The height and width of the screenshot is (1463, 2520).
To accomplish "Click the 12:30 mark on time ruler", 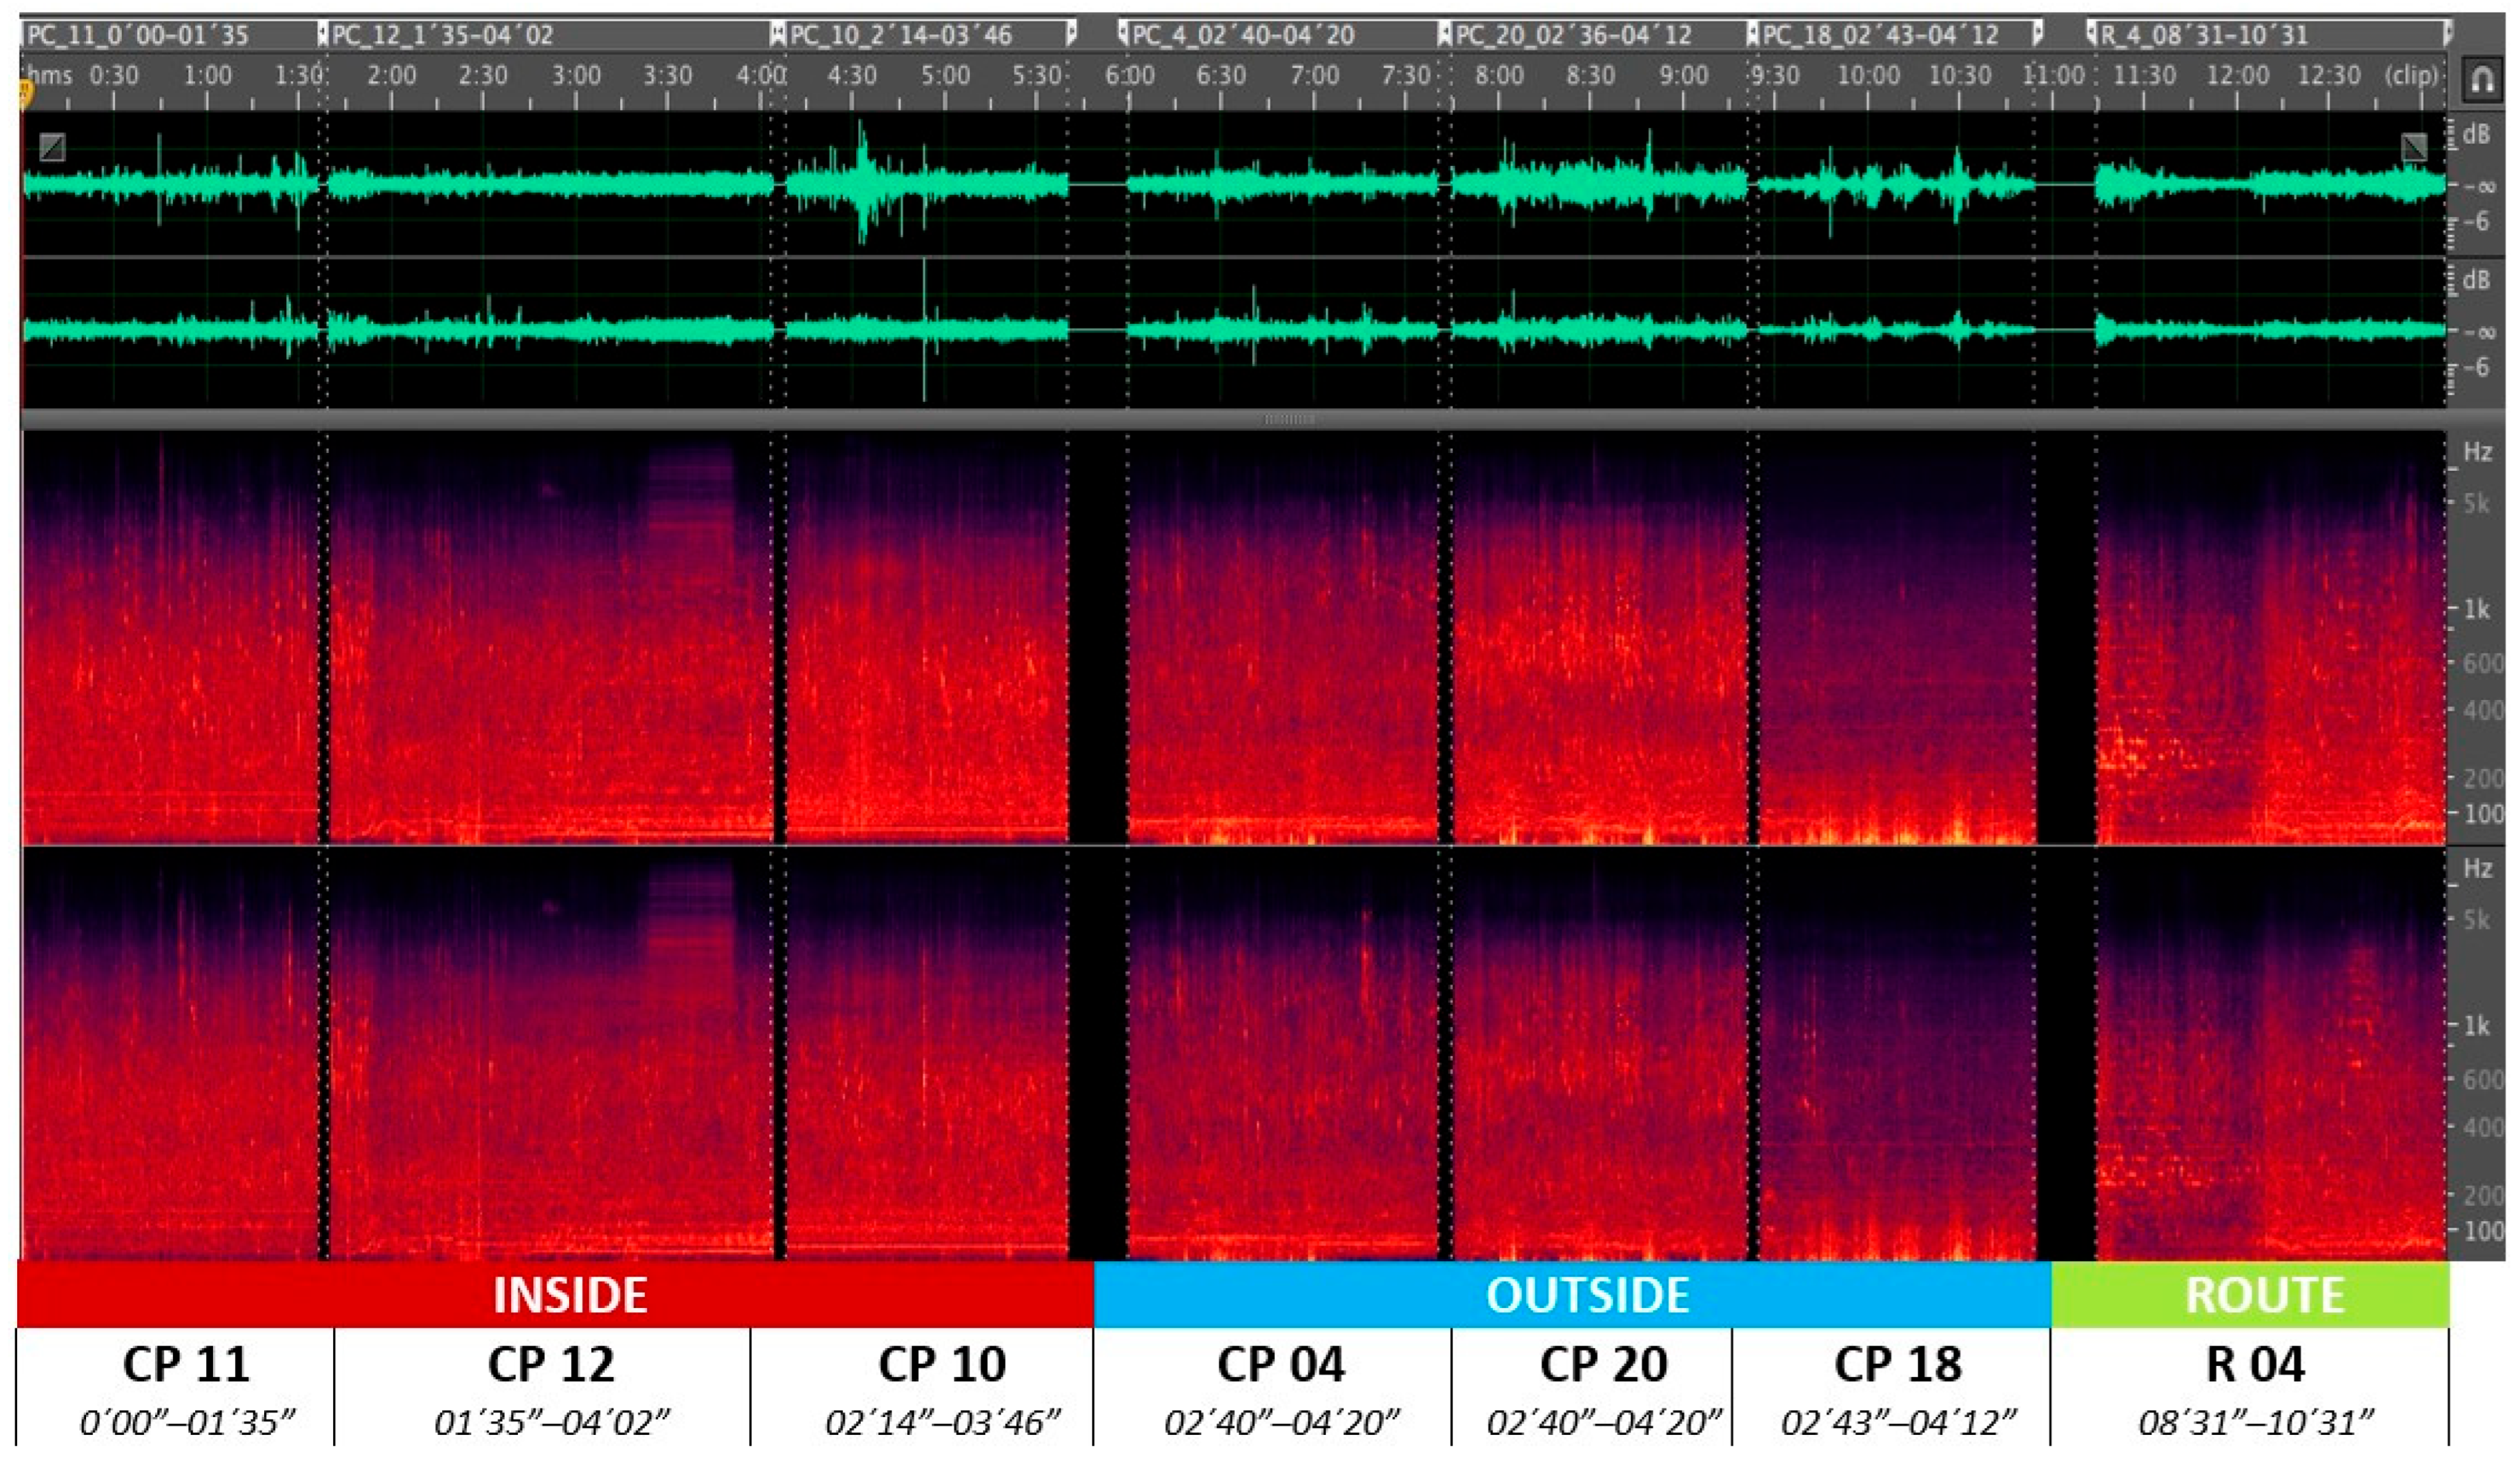I will (x=2329, y=75).
